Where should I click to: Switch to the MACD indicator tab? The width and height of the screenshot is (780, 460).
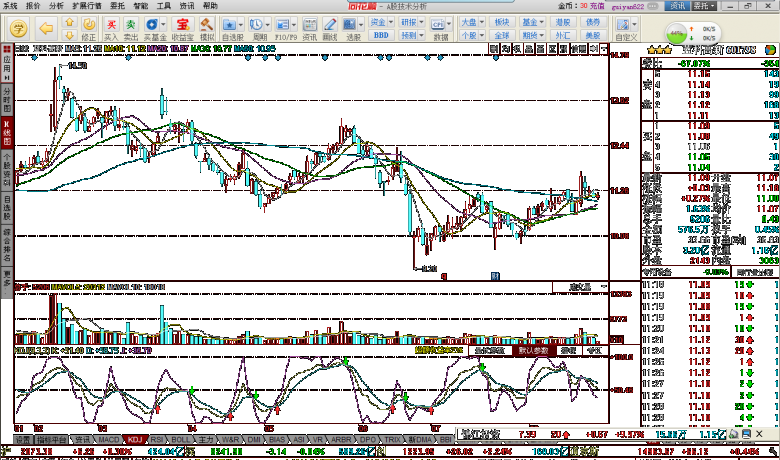108,439
